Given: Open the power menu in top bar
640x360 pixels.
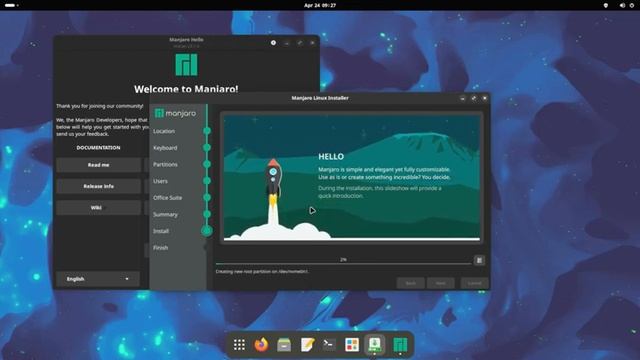Looking at the screenshot, I should coord(632,5).
